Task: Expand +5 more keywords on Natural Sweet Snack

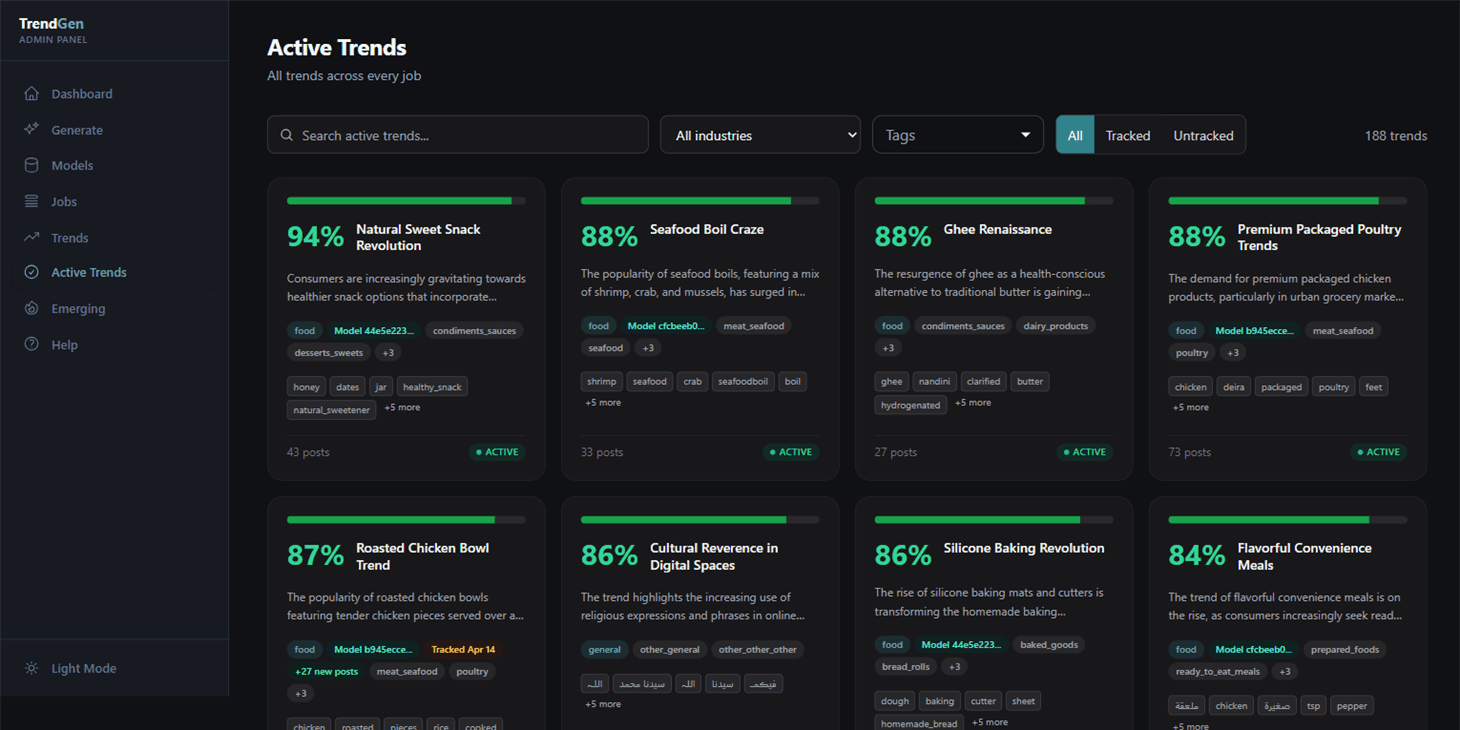Action: pyautogui.click(x=402, y=408)
